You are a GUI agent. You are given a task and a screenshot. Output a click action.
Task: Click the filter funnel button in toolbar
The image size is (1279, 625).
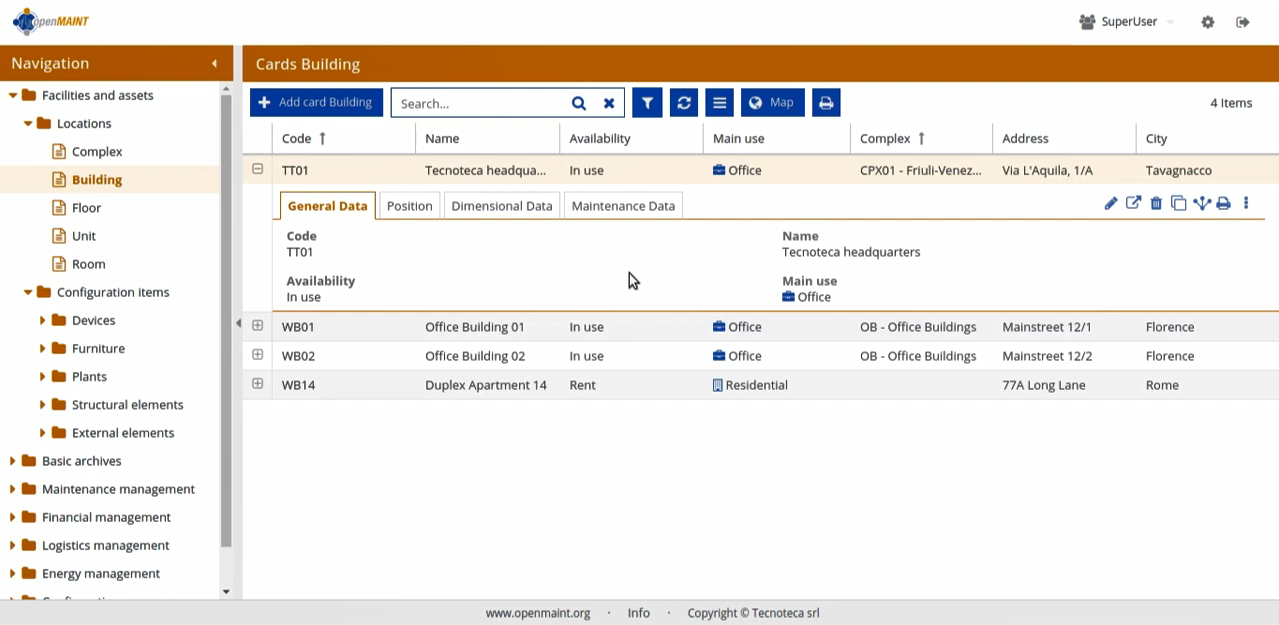(x=647, y=103)
